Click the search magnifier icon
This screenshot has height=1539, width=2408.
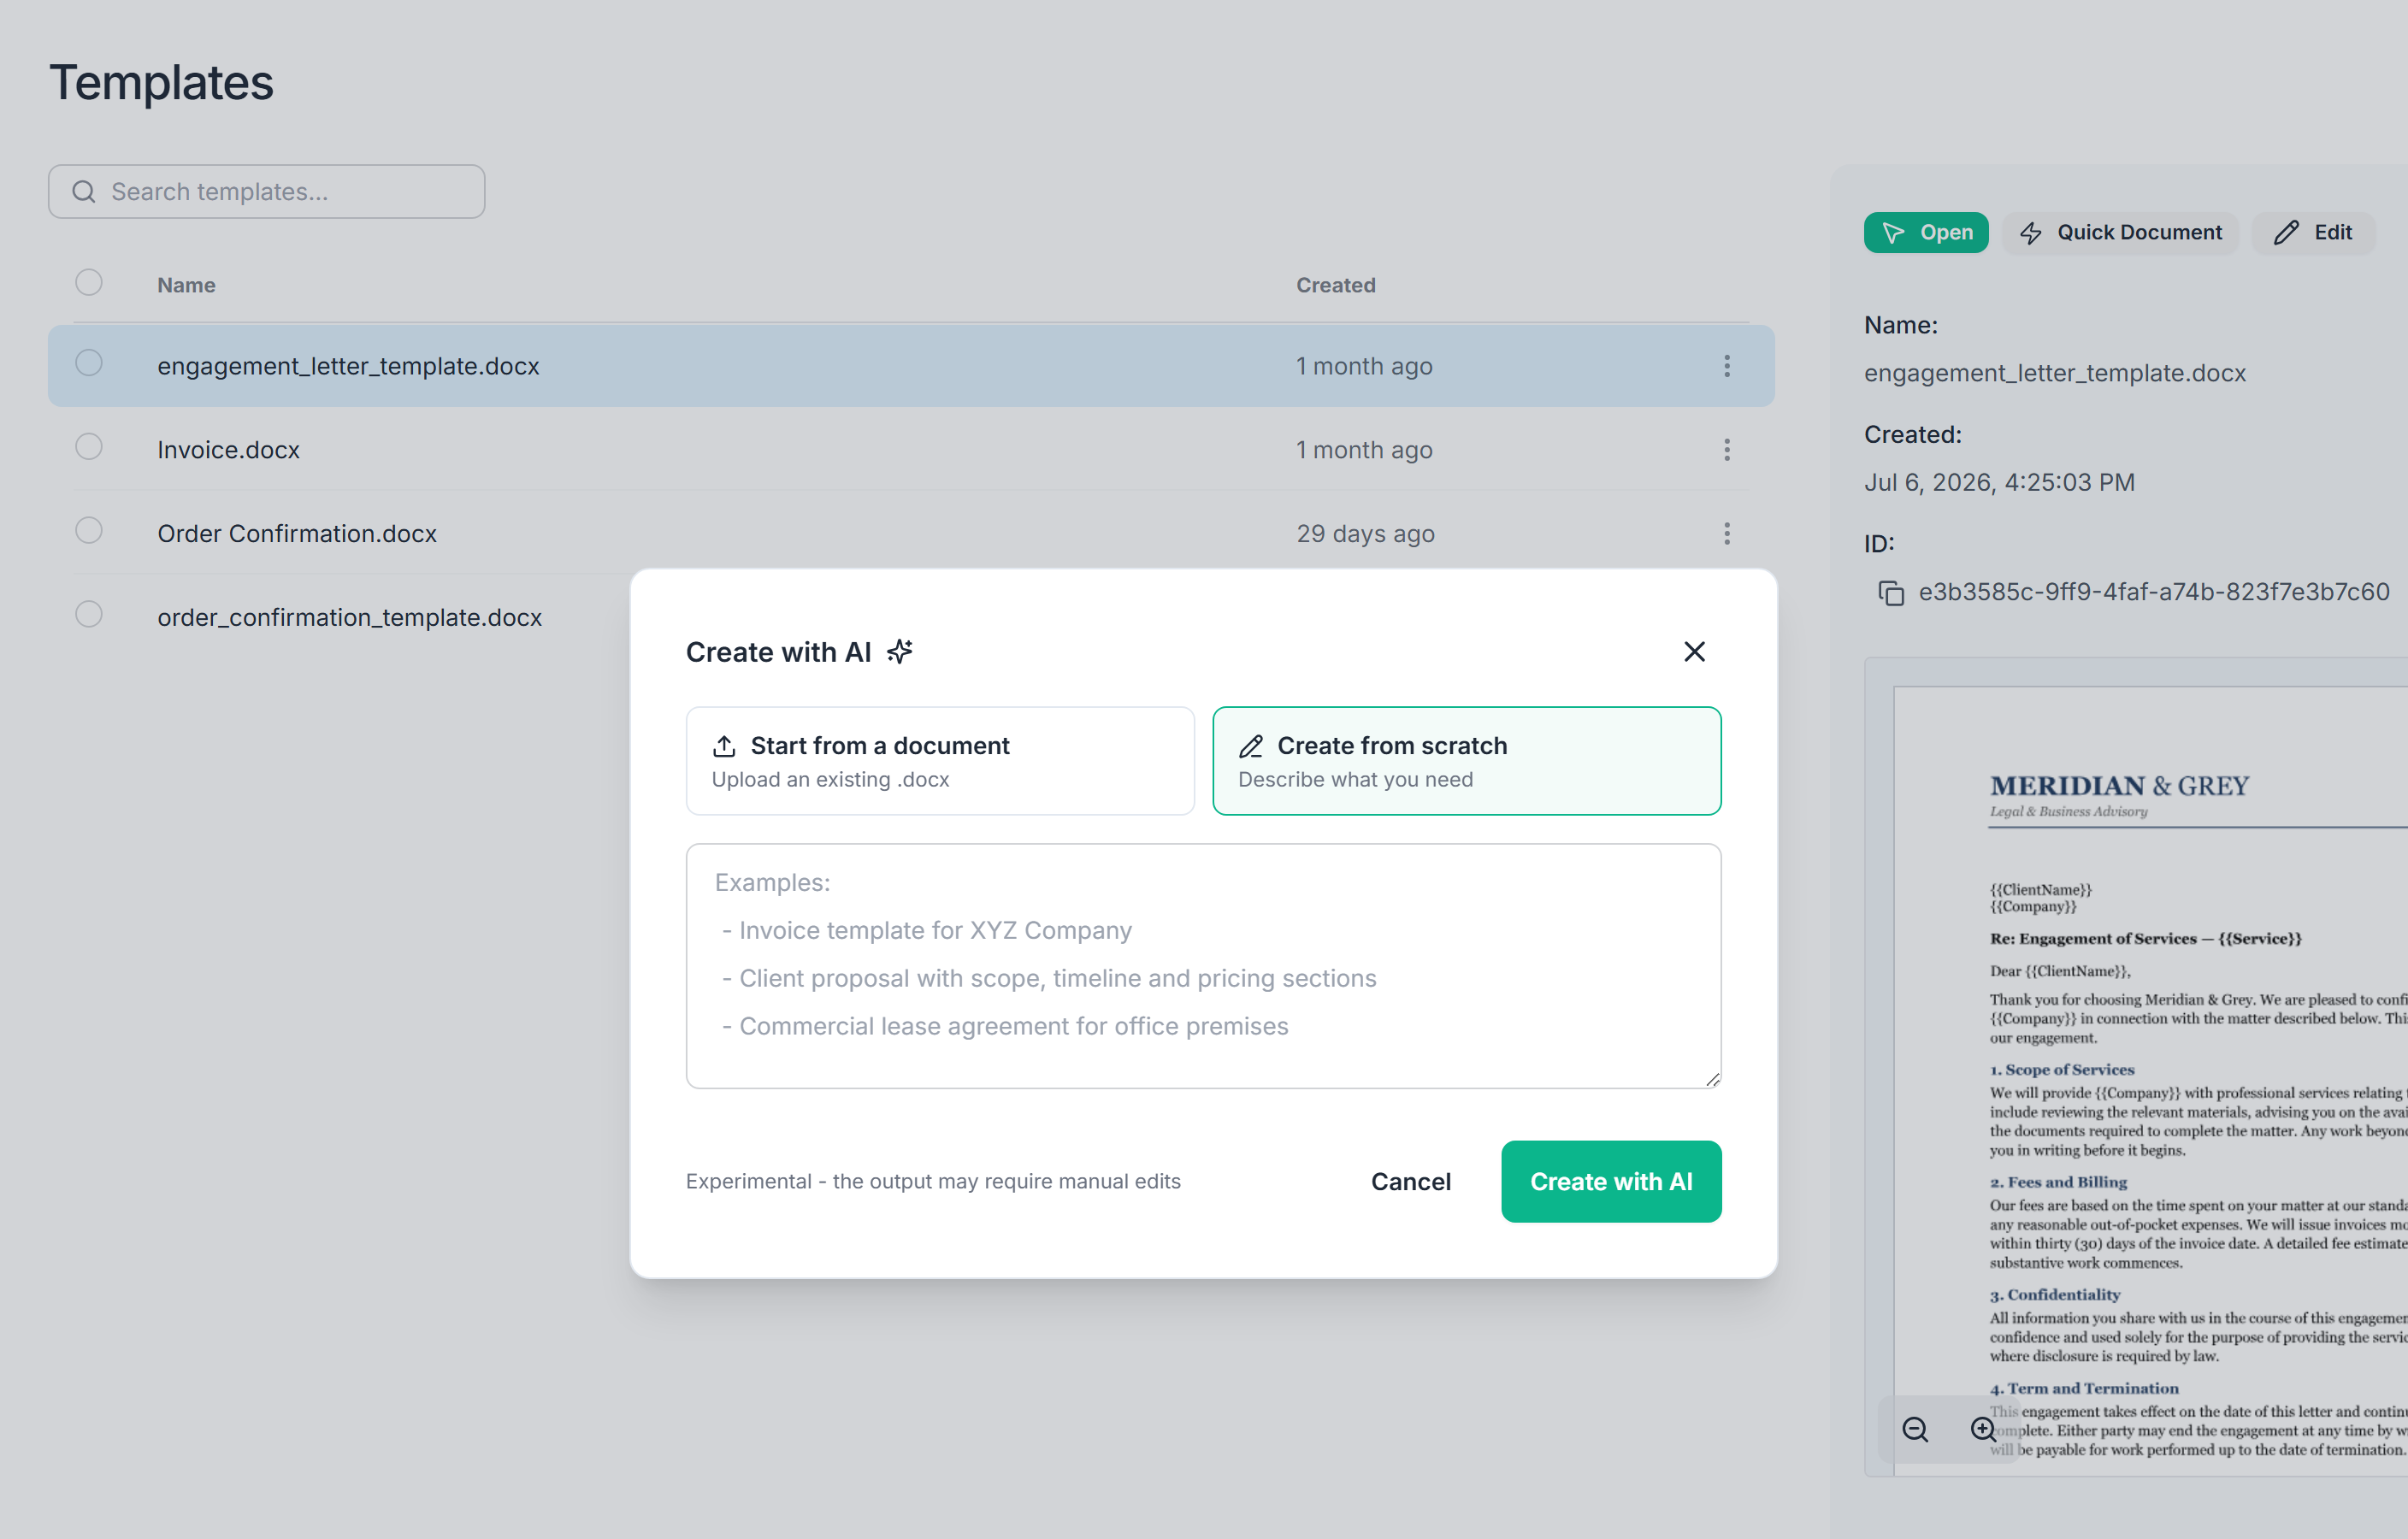84,192
